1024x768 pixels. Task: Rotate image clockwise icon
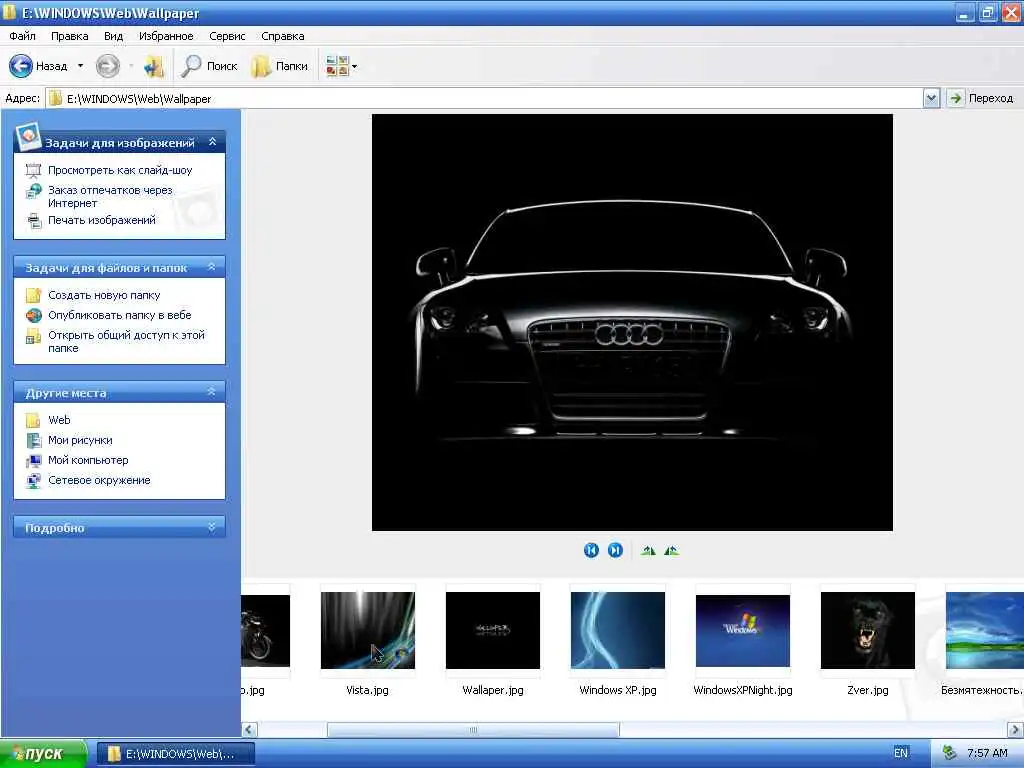648,551
